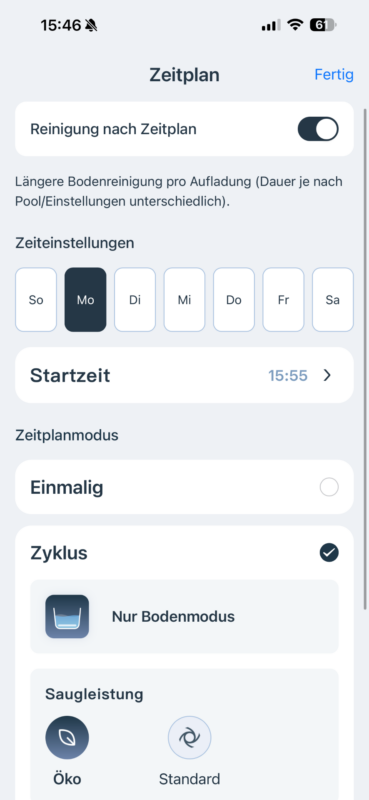Select the Öko suction power icon
Screen dimensions: 369x800
67,737
